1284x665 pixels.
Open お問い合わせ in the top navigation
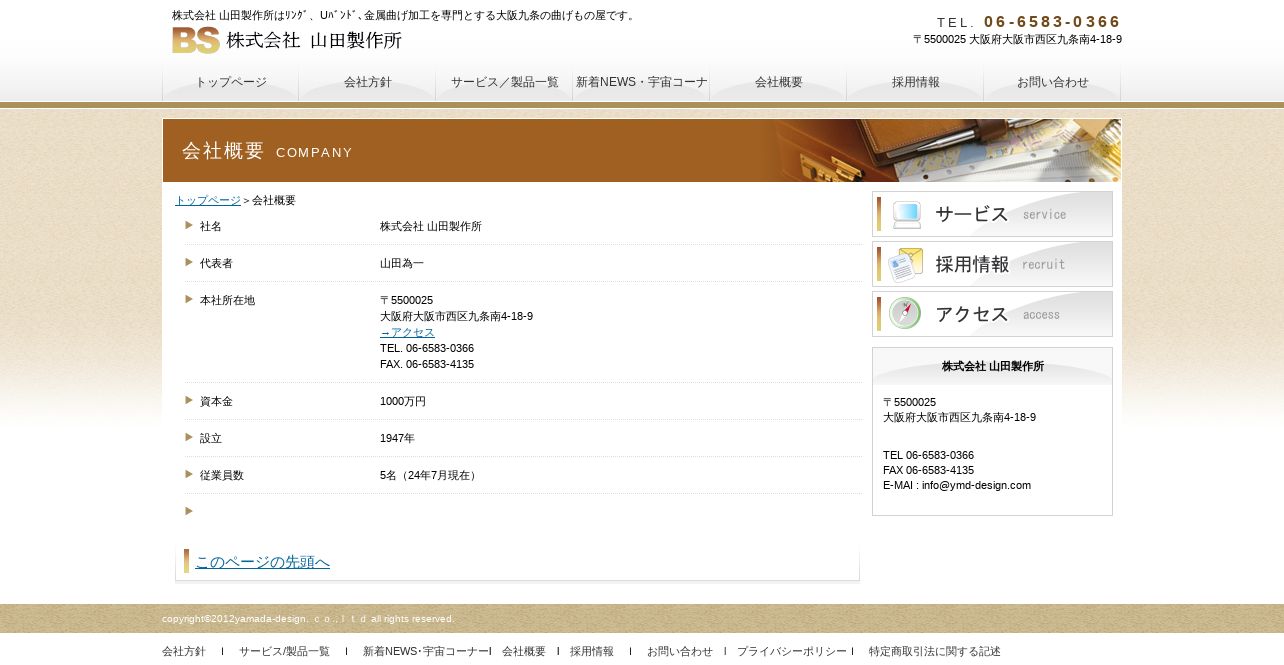point(1053,82)
